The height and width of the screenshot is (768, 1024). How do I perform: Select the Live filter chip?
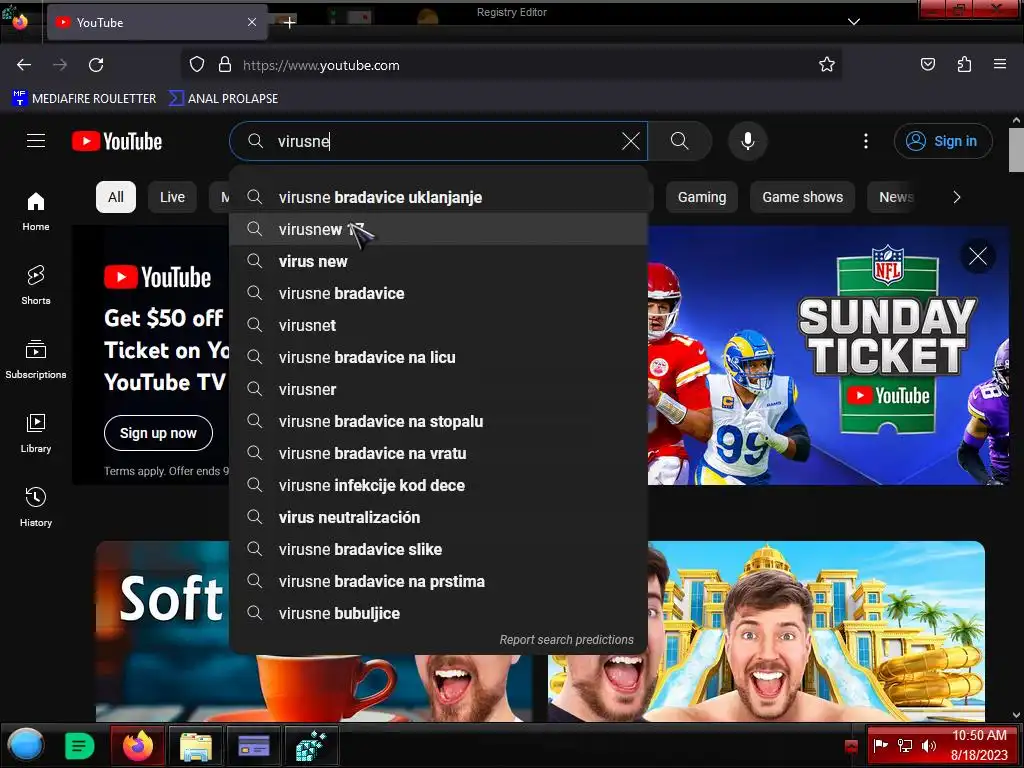(x=172, y=197)
